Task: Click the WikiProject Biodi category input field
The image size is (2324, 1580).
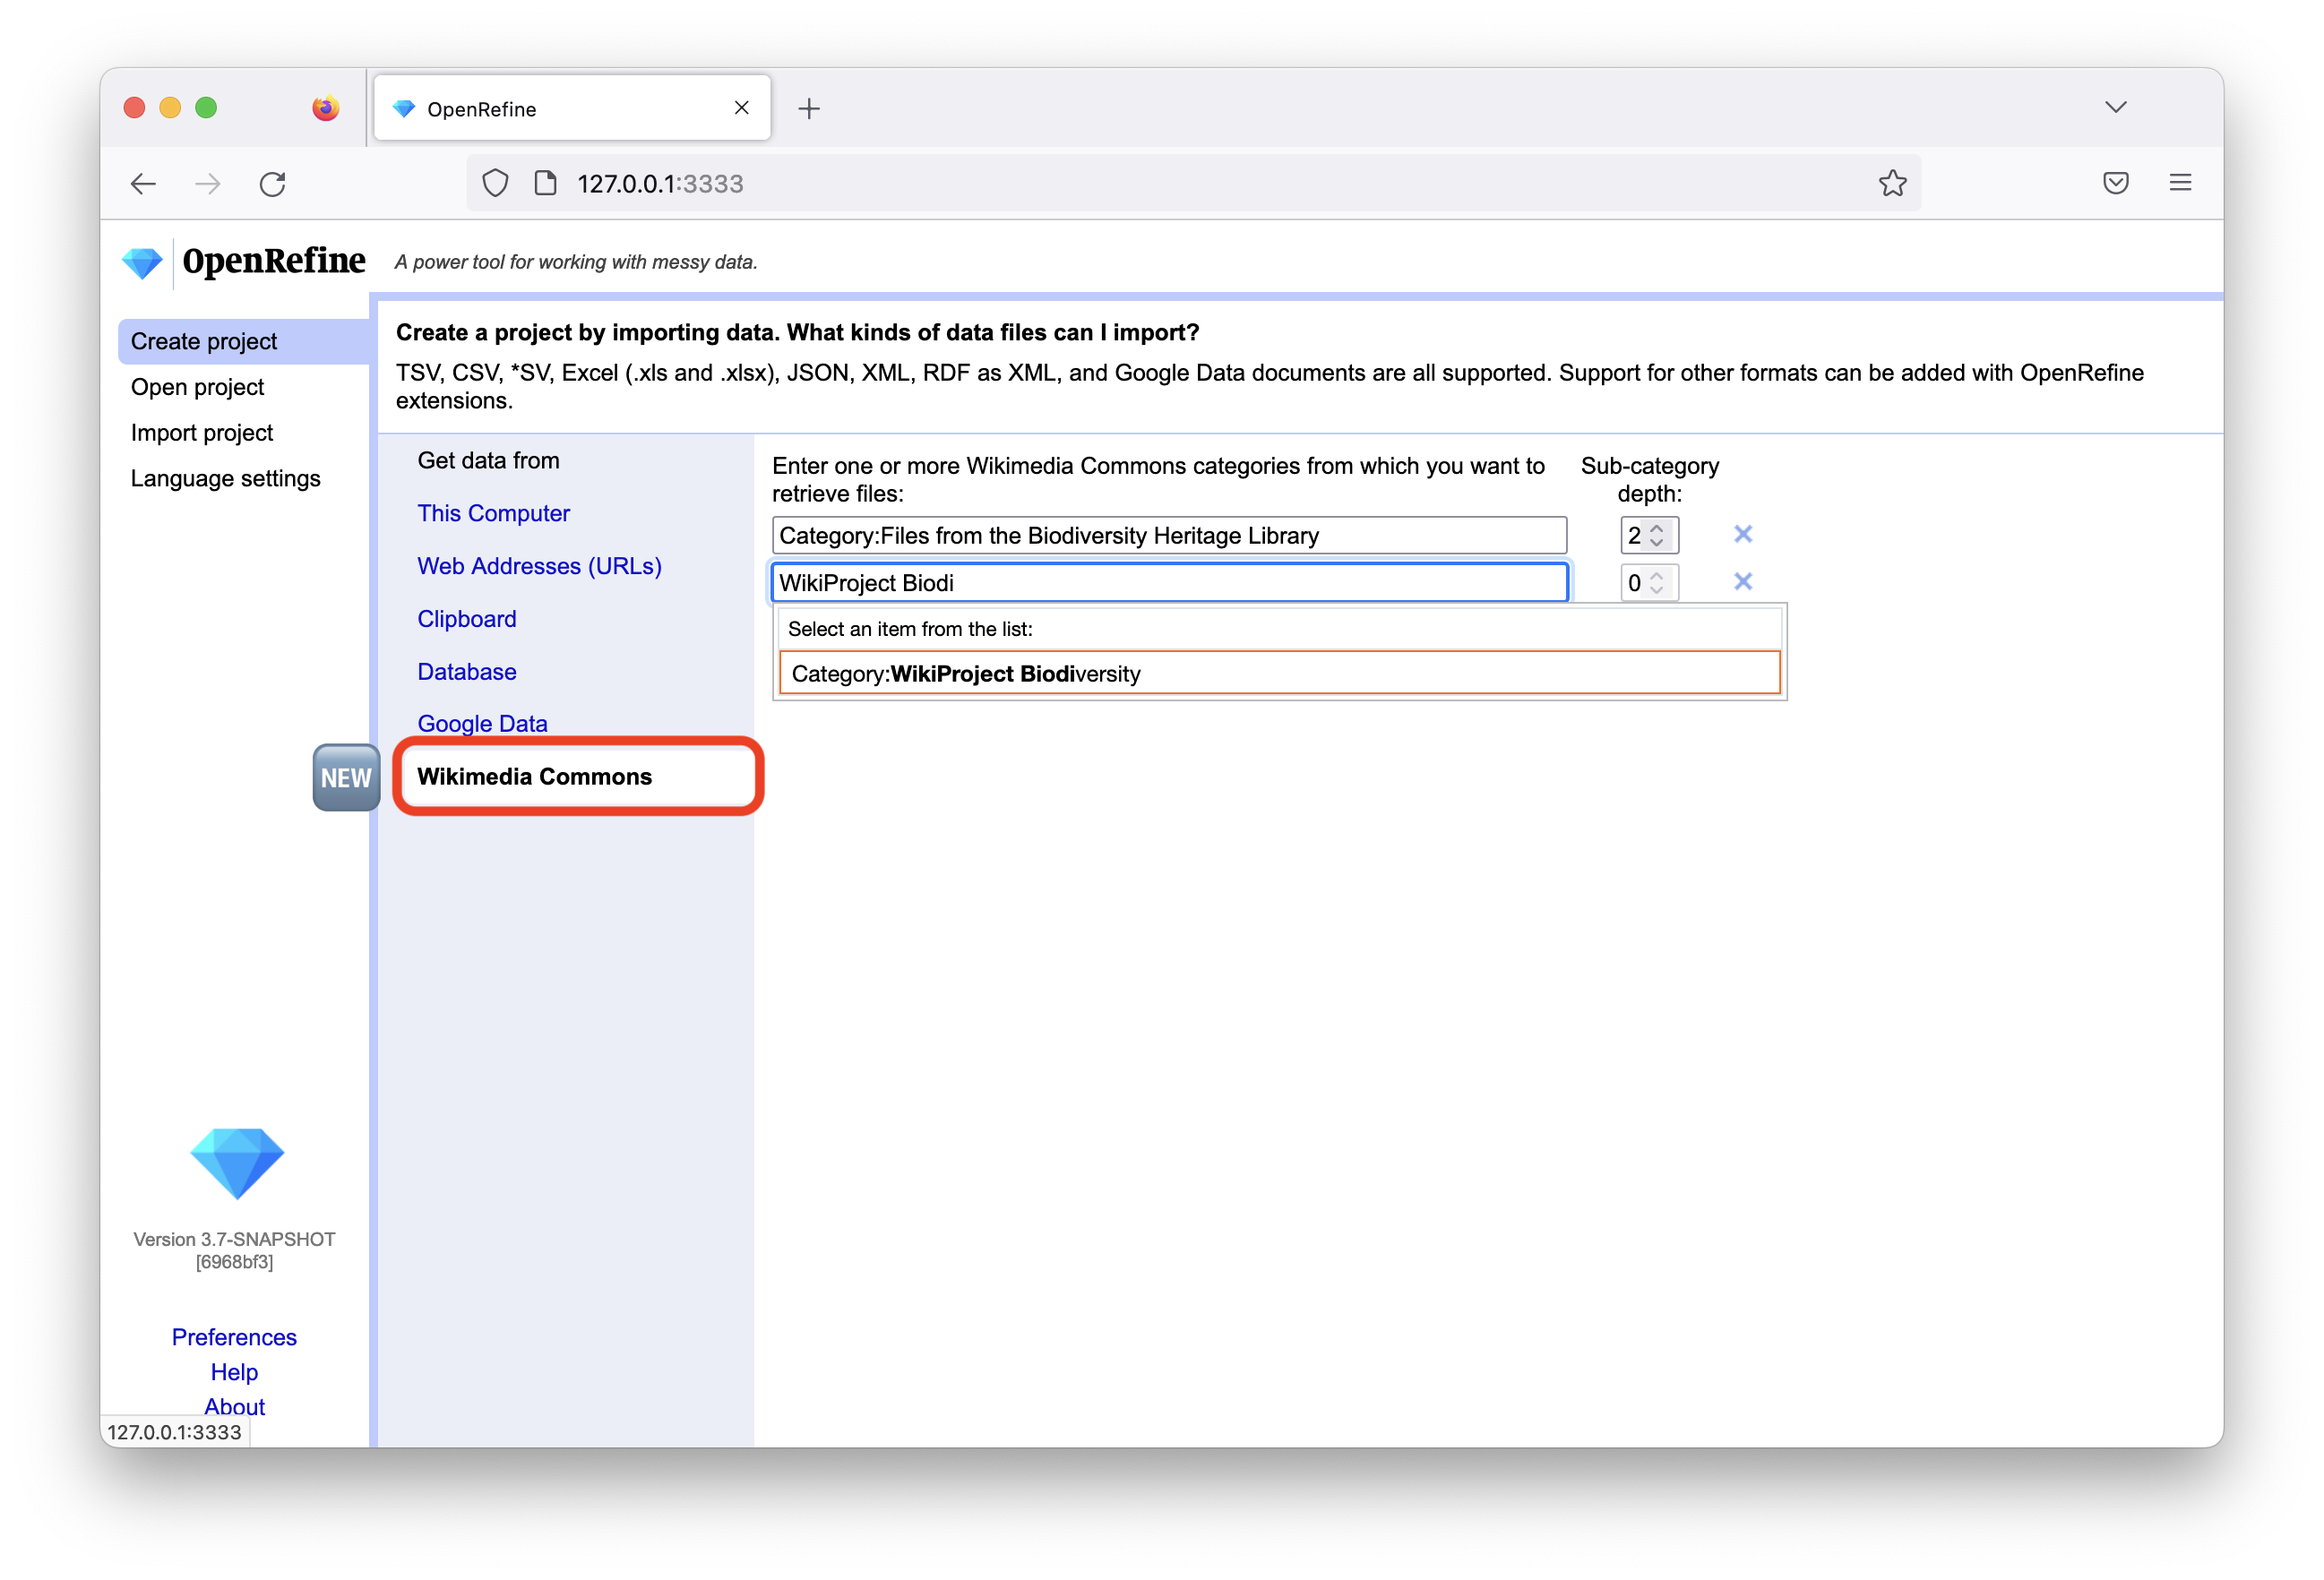Action: click(1168, 583)
